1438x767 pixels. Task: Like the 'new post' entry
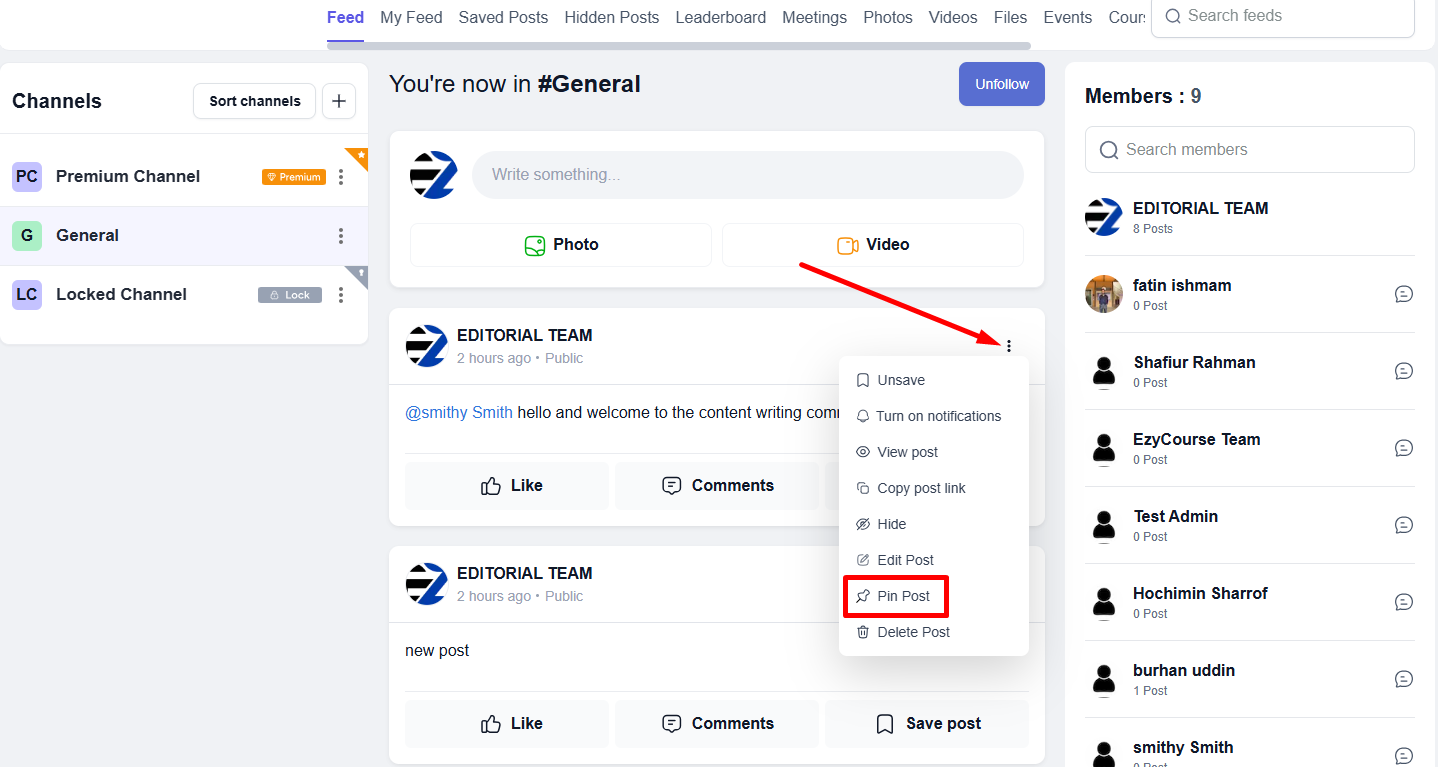(x=507, y=724)
